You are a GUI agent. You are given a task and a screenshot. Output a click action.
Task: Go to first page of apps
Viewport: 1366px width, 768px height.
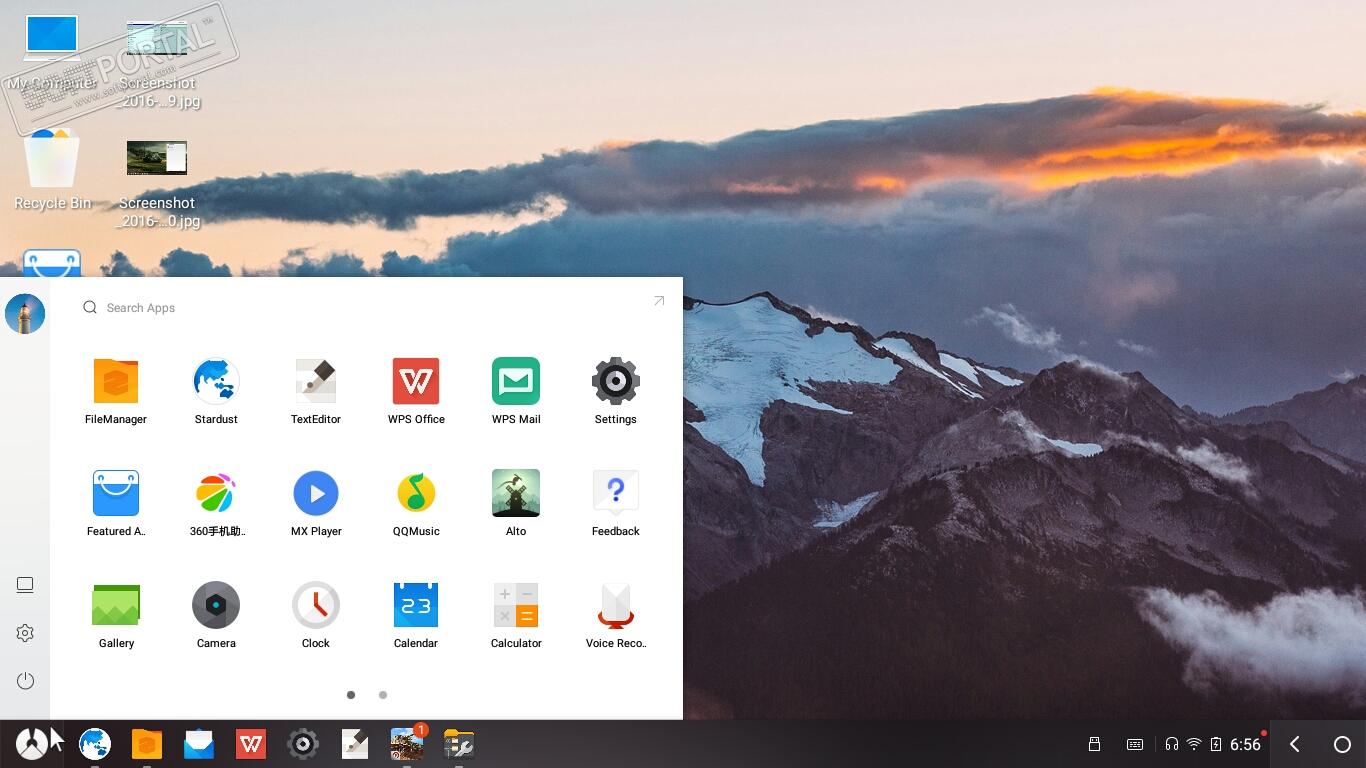[x=351, y=694]
